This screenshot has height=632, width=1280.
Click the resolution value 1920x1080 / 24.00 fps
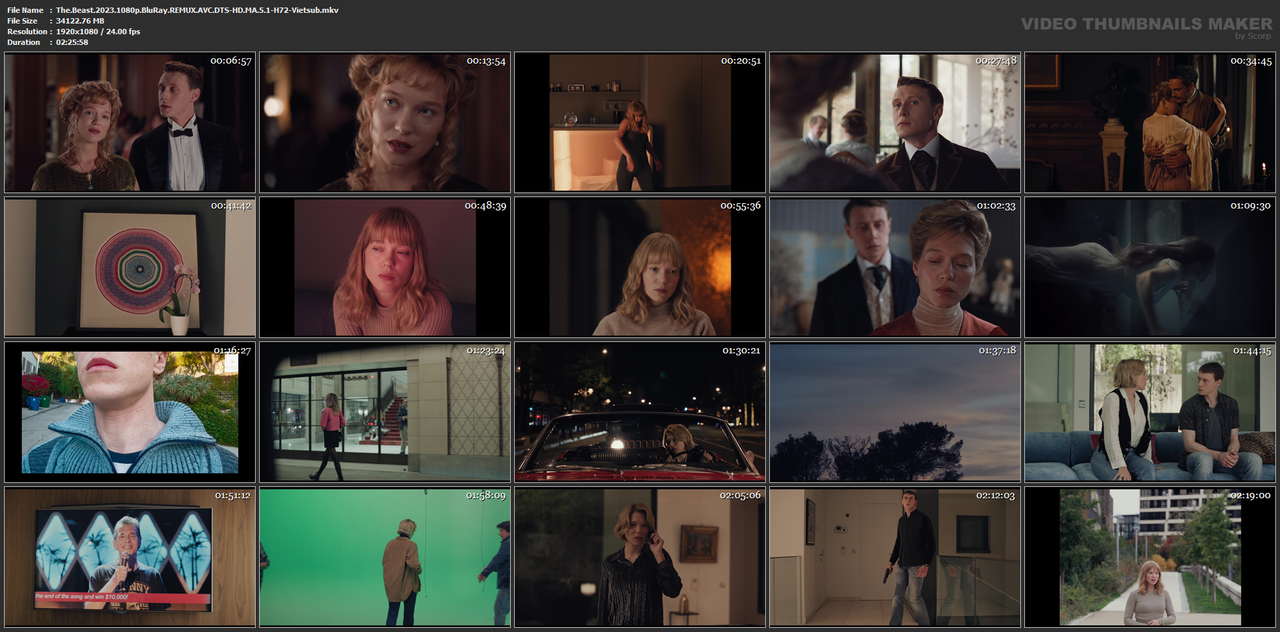coord(98,31)
